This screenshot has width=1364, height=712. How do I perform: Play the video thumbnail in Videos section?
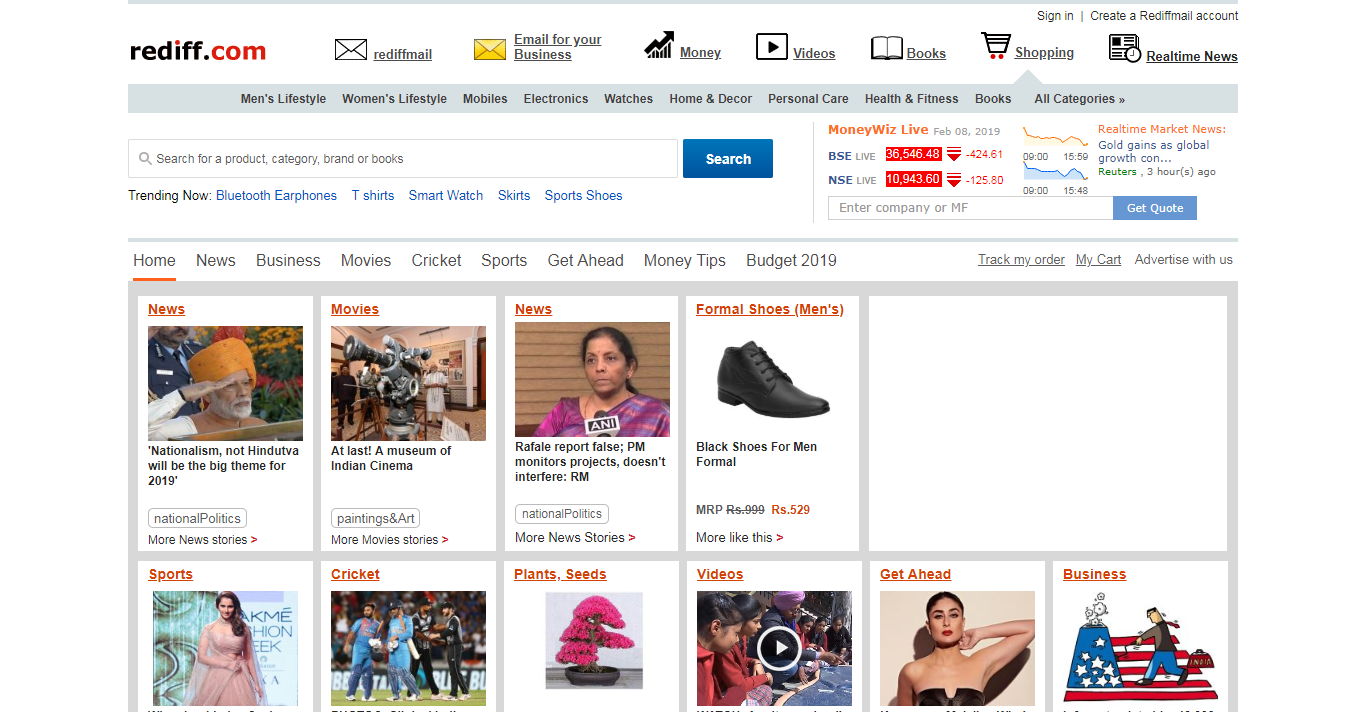point(778,648)
